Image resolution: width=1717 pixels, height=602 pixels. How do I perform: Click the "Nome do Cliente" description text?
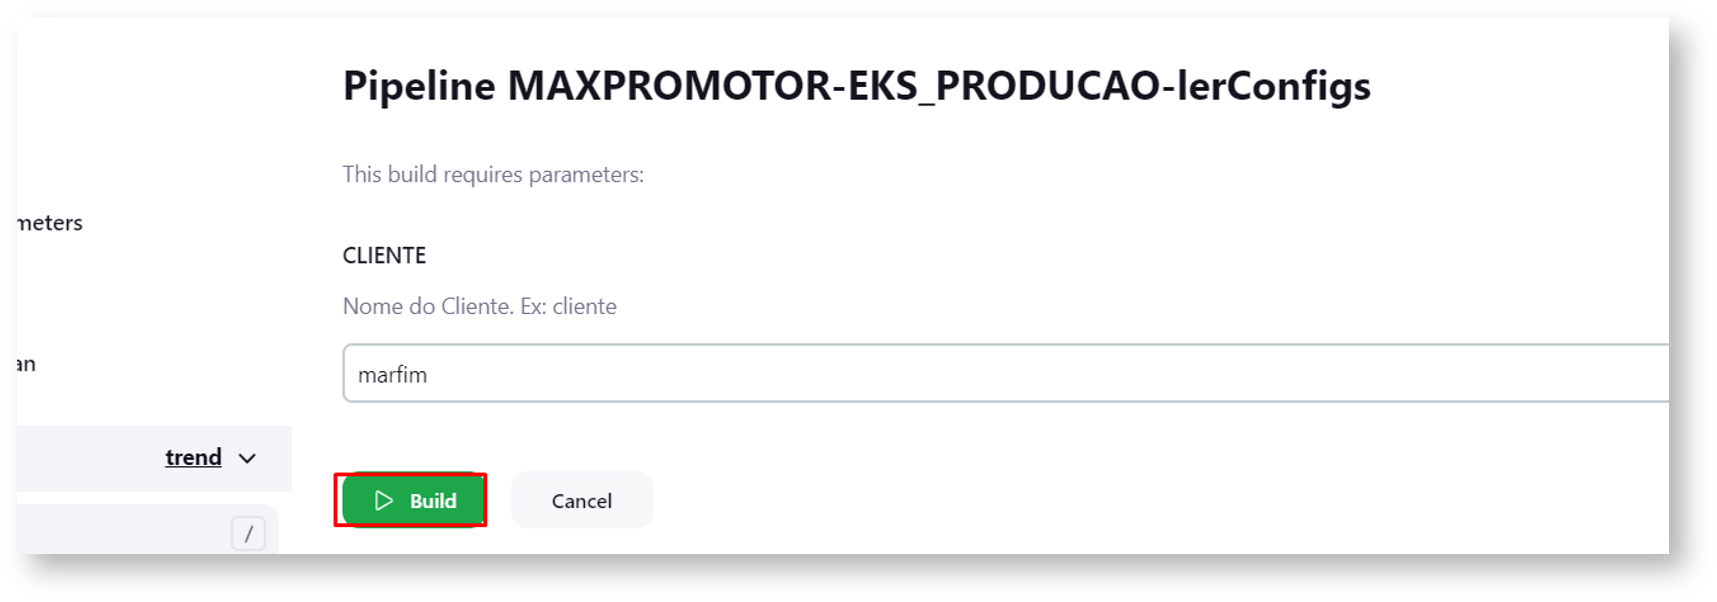point(428,306)
